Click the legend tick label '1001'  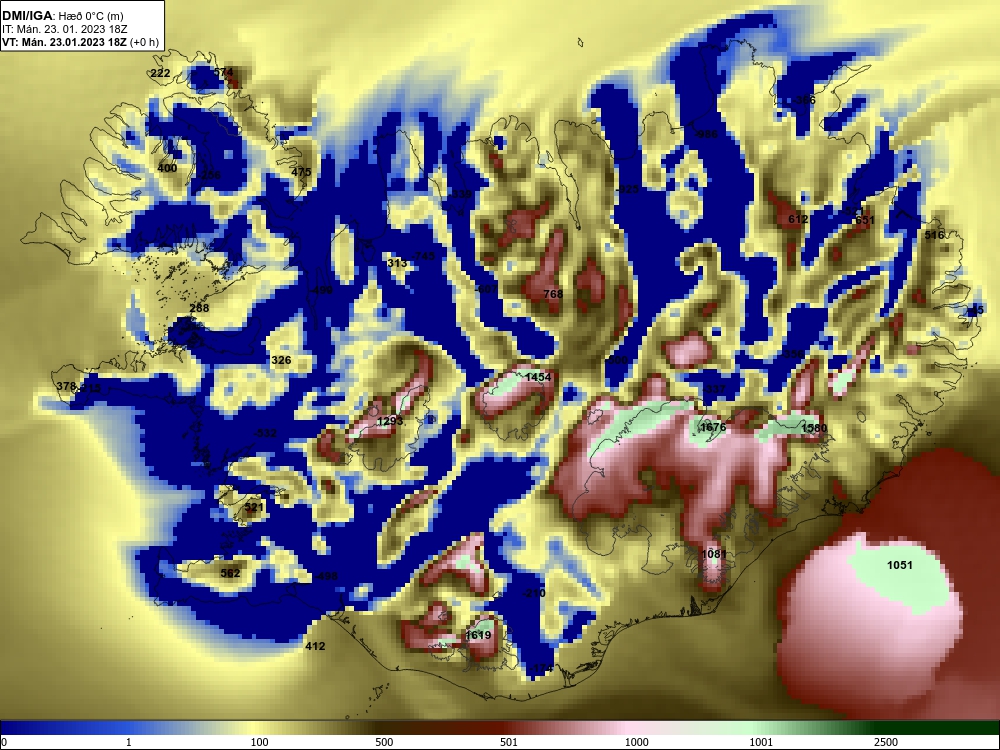click(761, 742)
